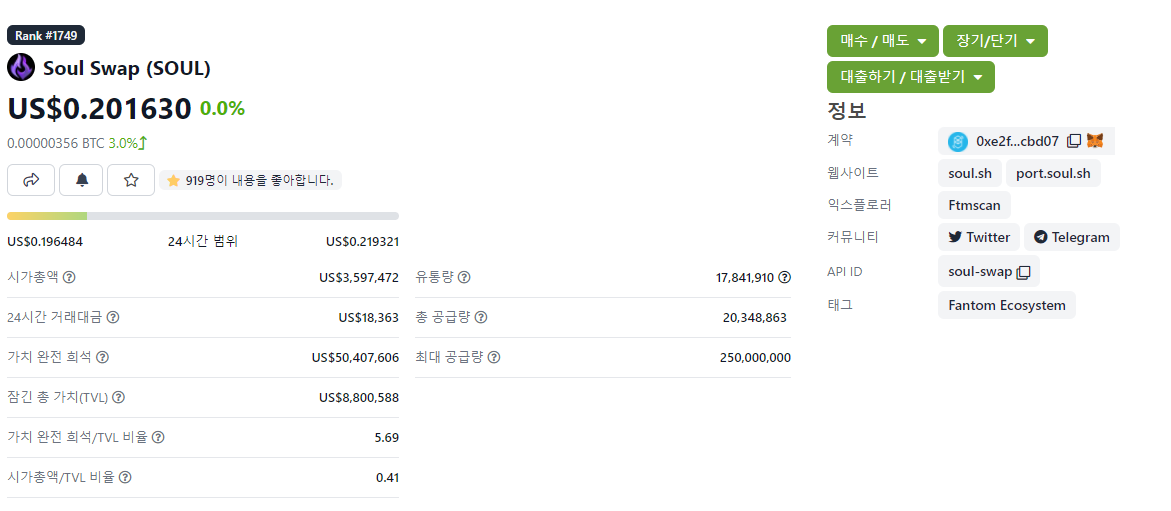
Task: Click the help icon next to 시가총액
Action: tap(69, 277)
